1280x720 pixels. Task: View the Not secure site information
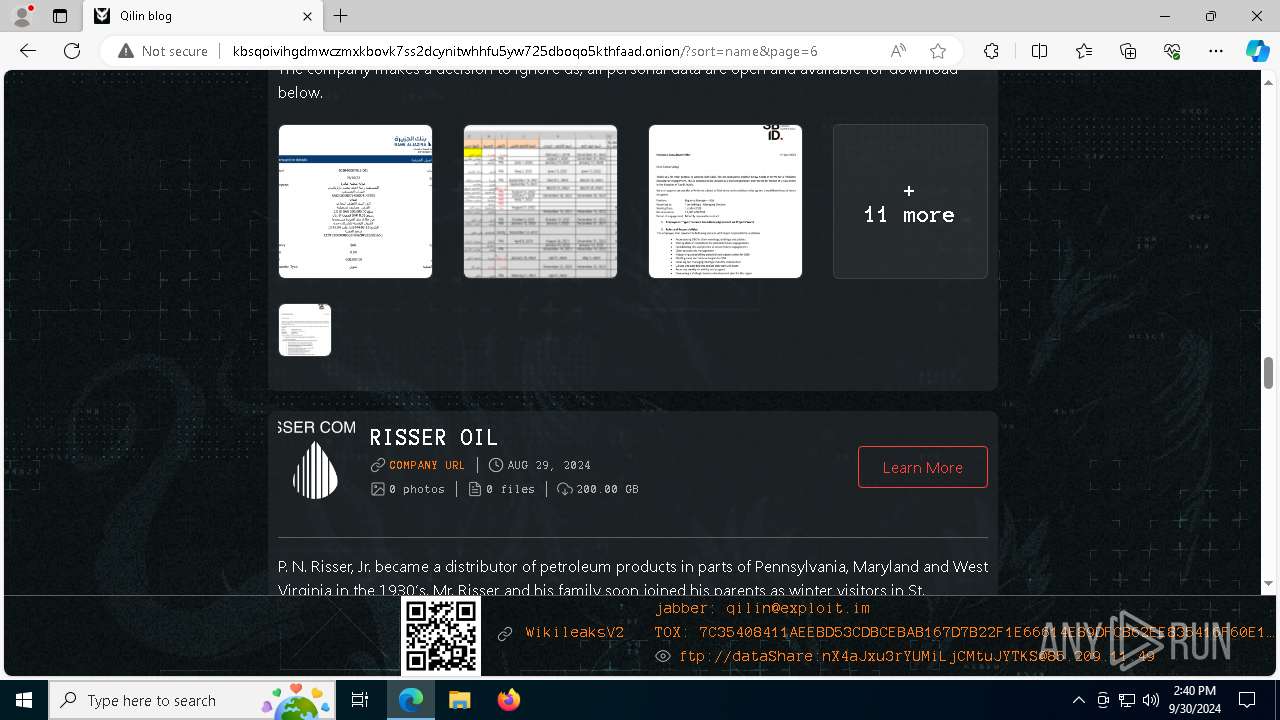click(x=163, y=51)
